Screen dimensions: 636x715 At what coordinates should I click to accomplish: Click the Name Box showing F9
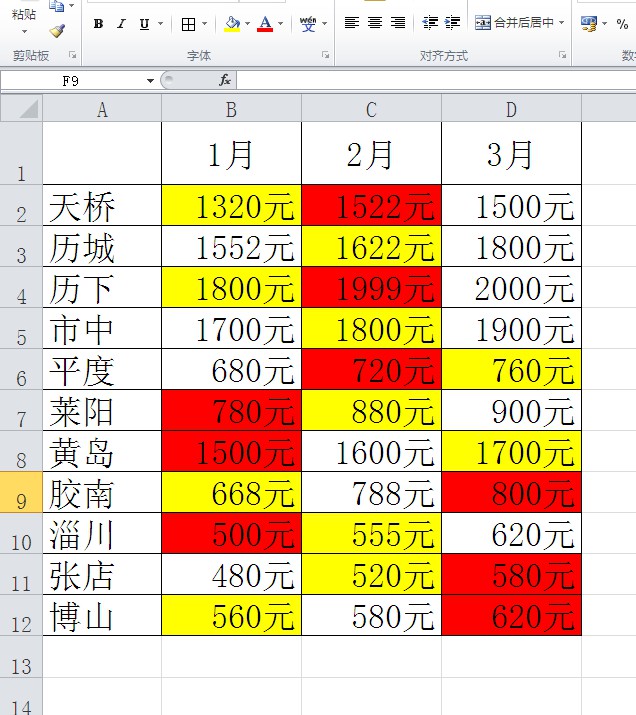71,81
